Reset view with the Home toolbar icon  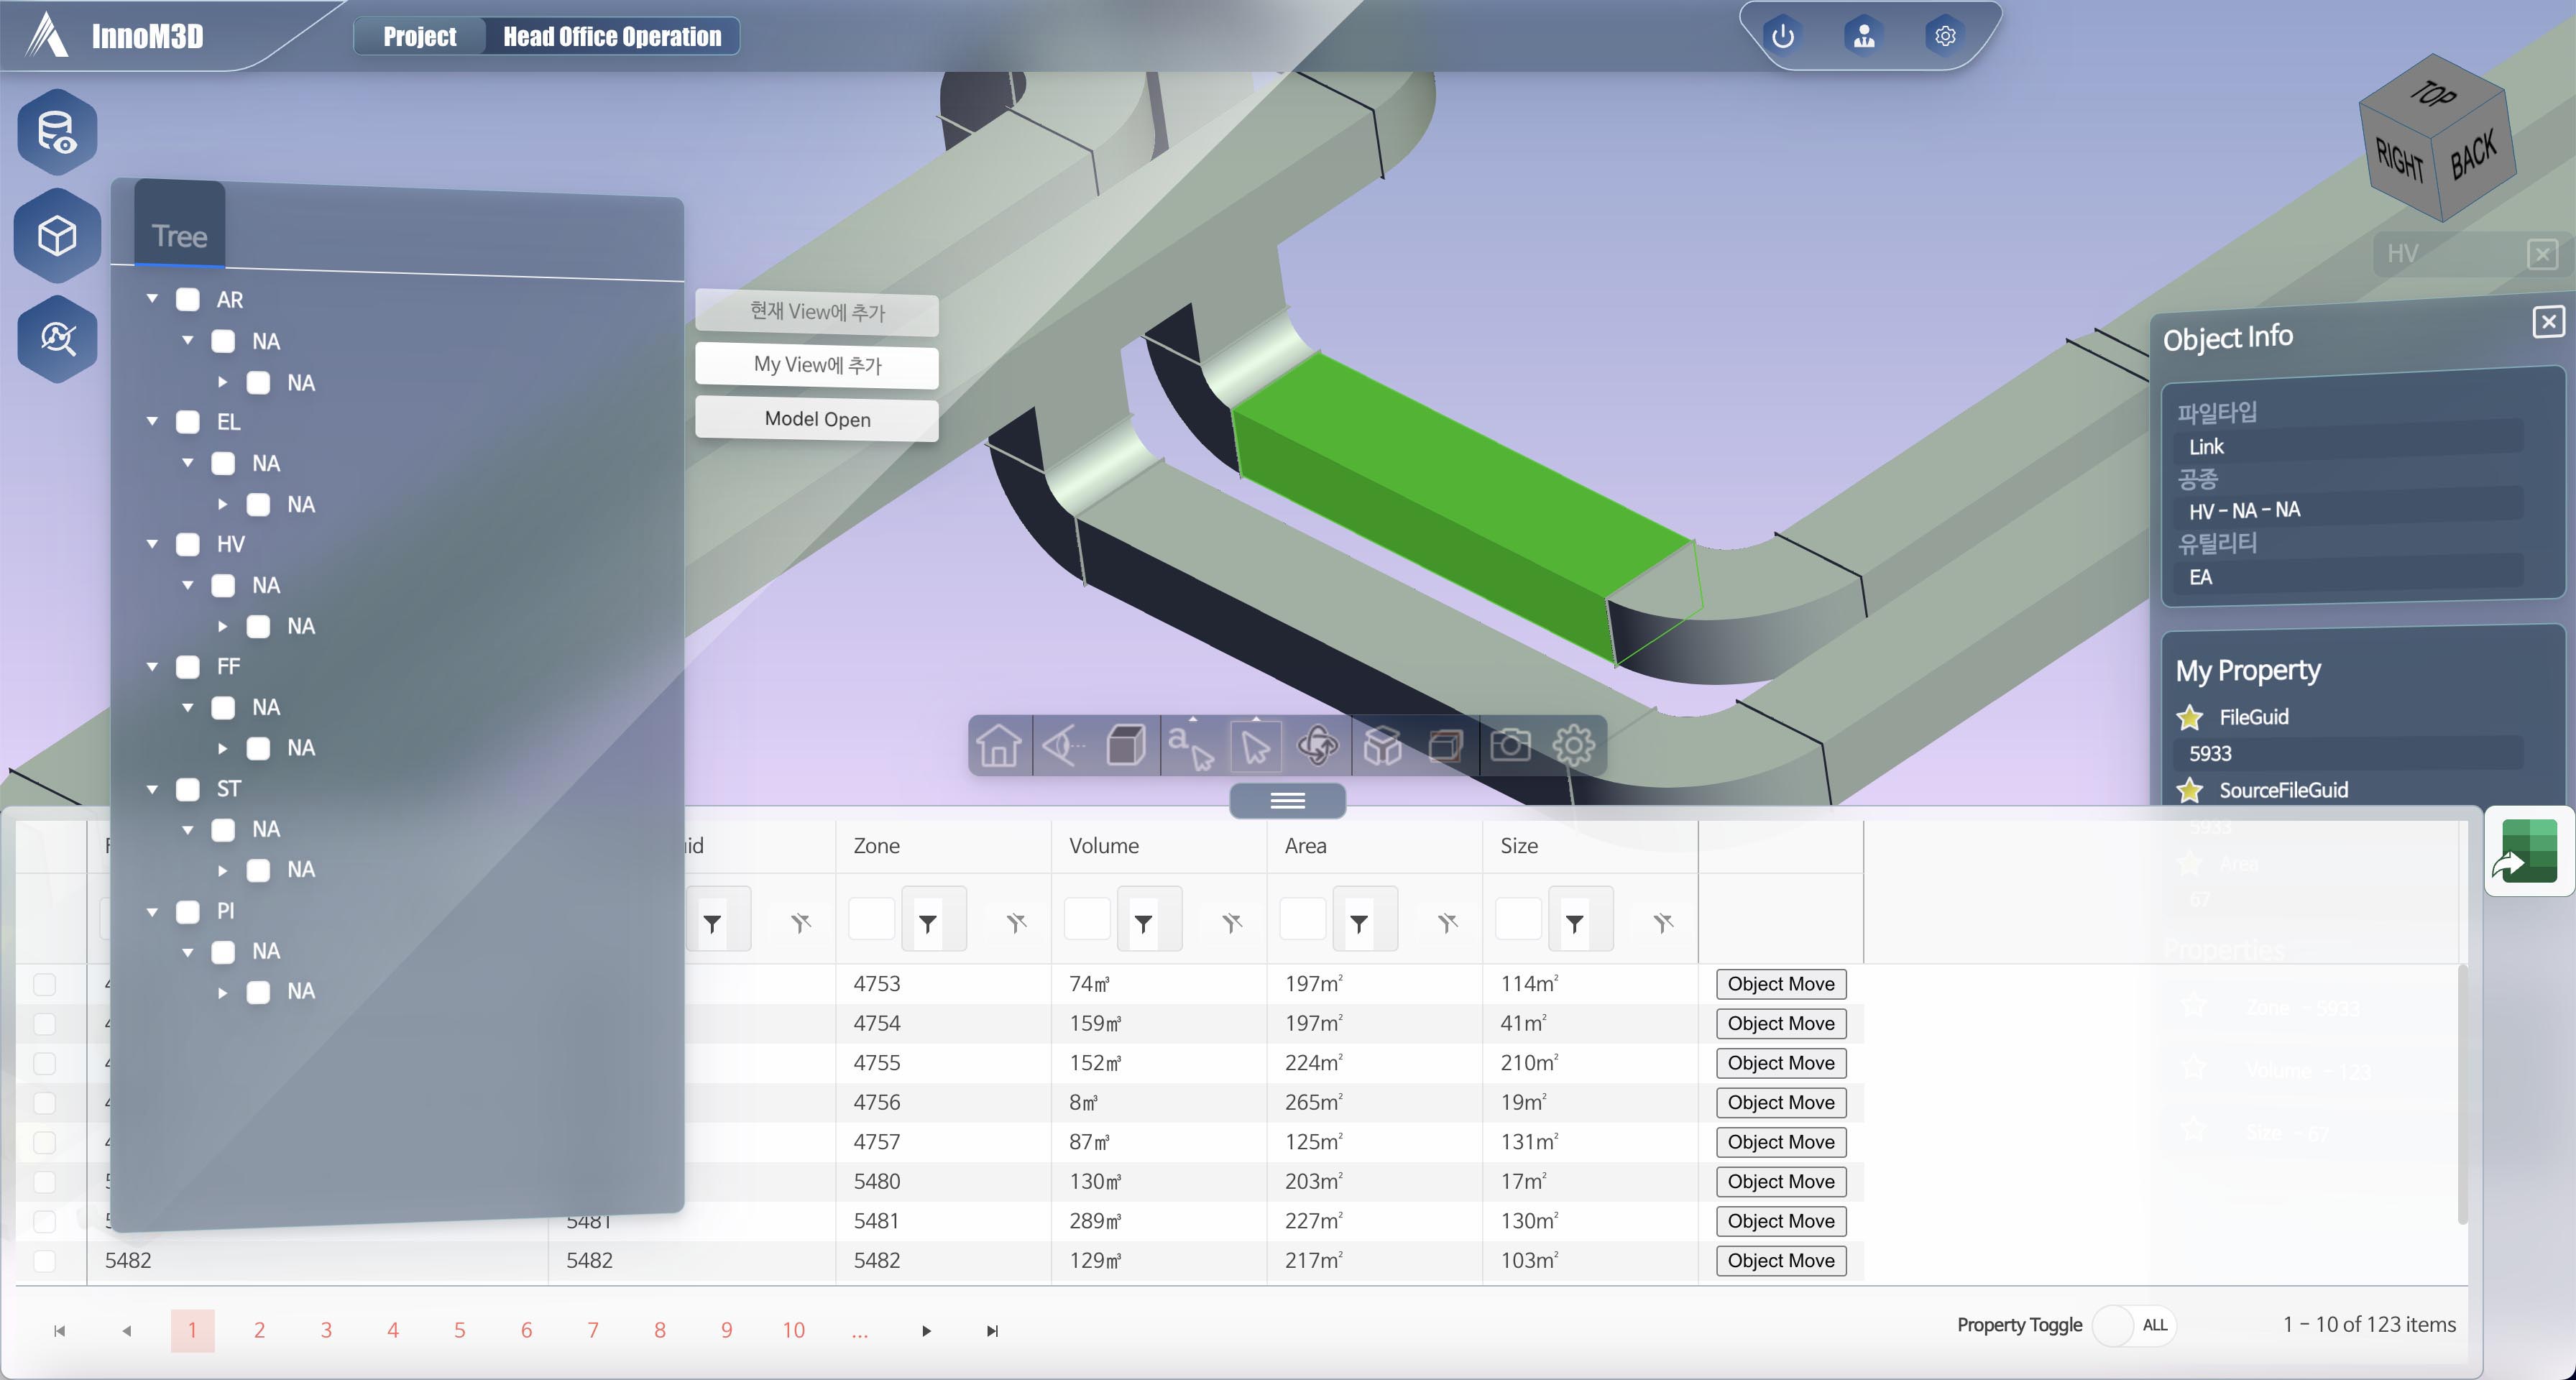pyautogui.click(x=999, y=746)
